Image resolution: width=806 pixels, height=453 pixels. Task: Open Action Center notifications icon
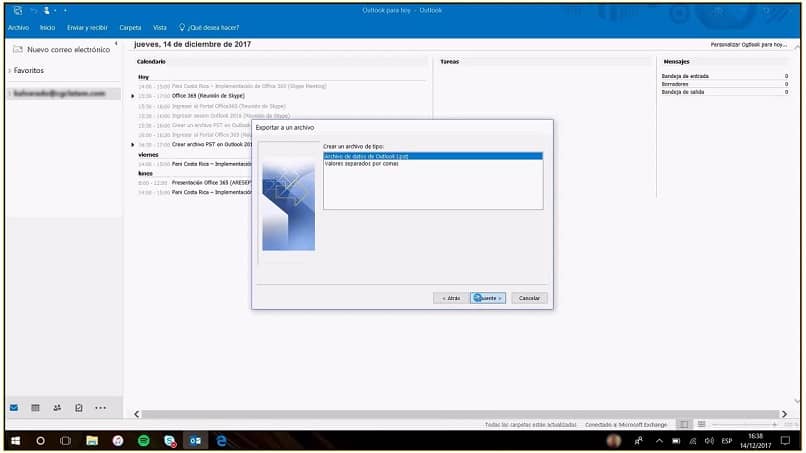point(785,441)
